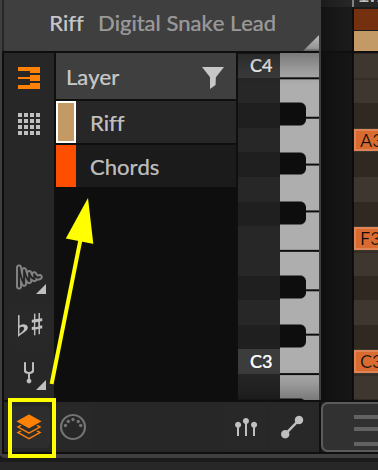Open the flat/sharp note naming icon

(x=30, y=325)
